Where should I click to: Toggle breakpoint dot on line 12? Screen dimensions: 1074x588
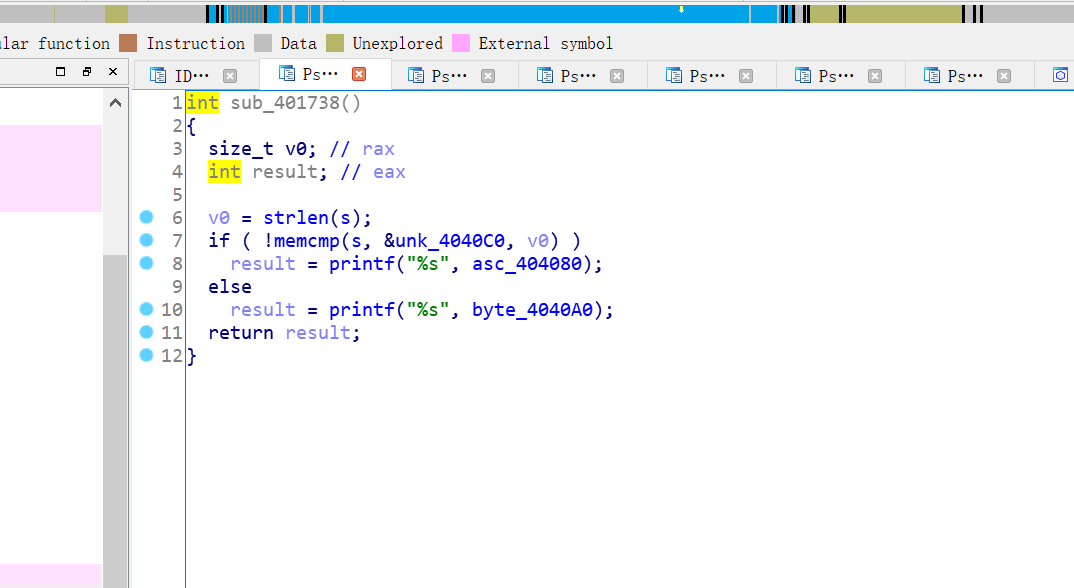click(x=147, y=355)
